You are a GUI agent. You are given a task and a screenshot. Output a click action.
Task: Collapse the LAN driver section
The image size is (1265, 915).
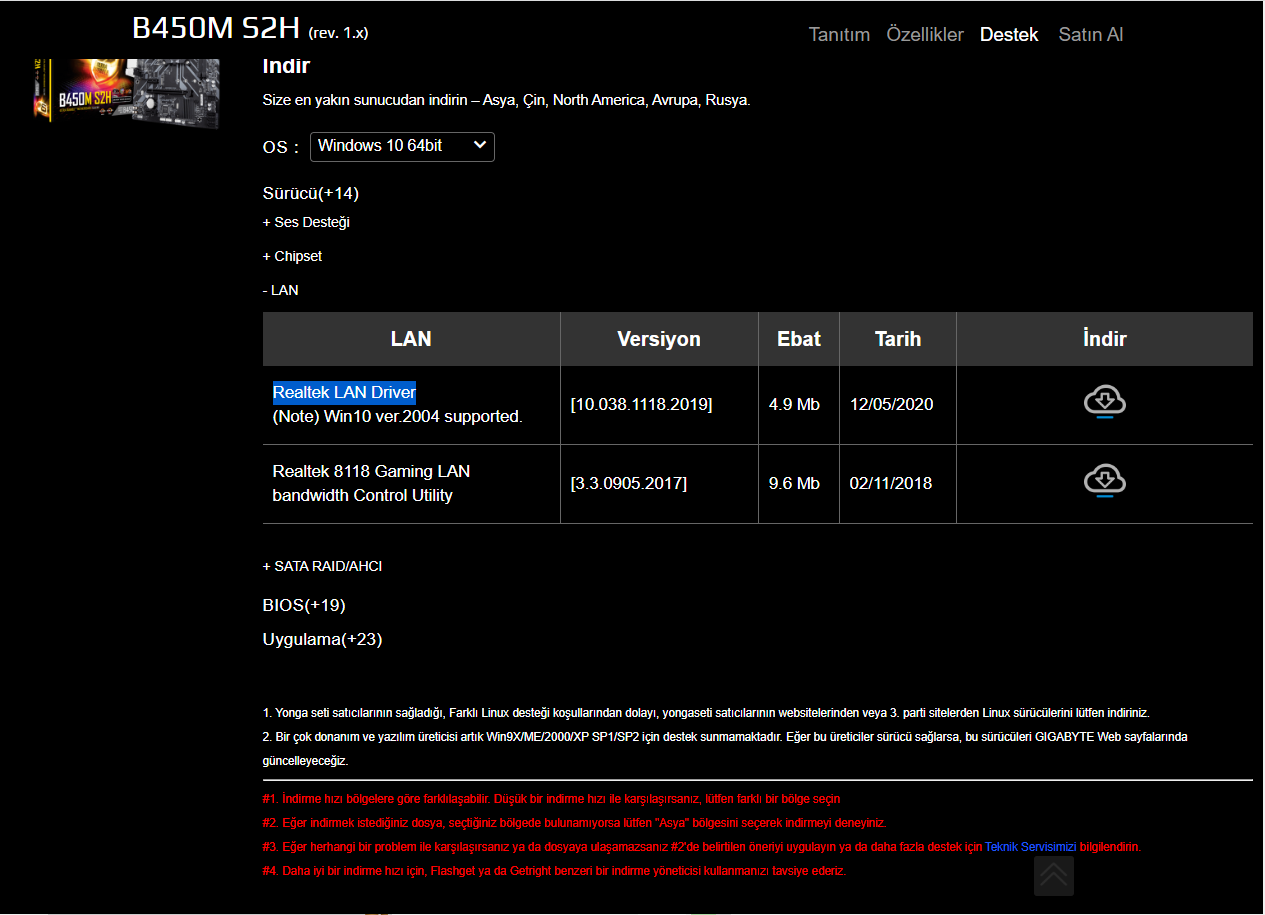click(280, 290)
